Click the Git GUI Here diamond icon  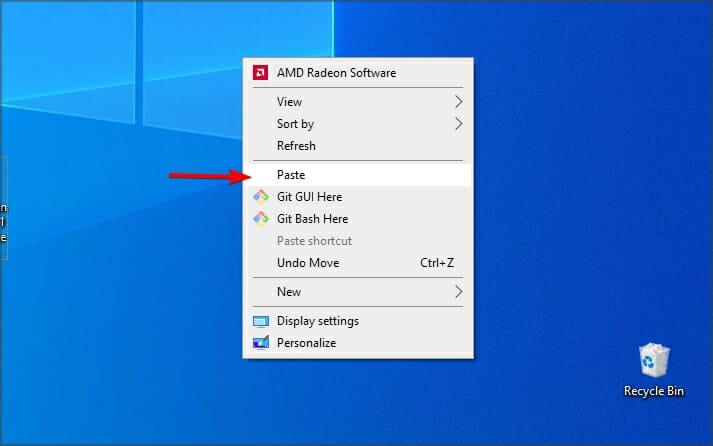click(261, 197)
